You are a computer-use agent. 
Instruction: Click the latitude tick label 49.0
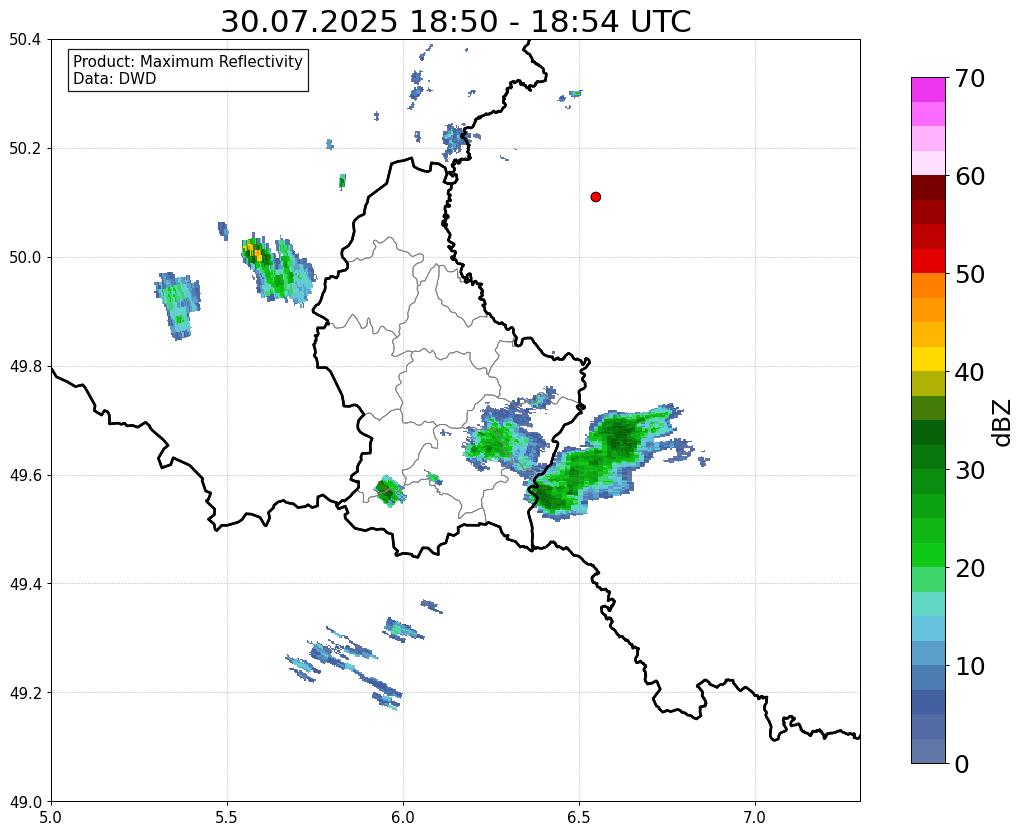[x=25, y=802]
